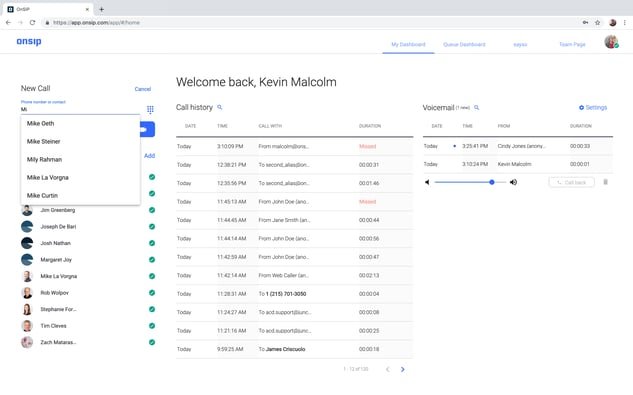Click Rob Wolpov's avatar
The width and height of the screenshot is (633, 395).
(x=27, y=293)
